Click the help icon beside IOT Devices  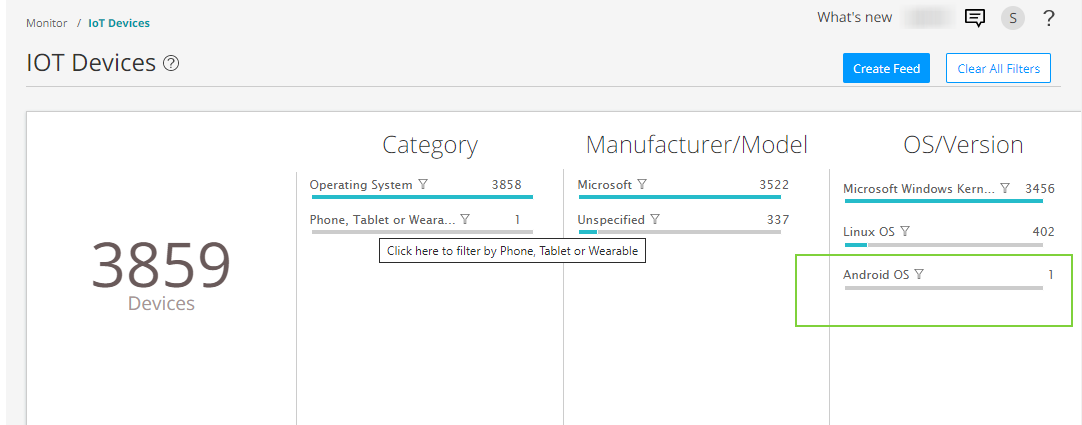171,64
